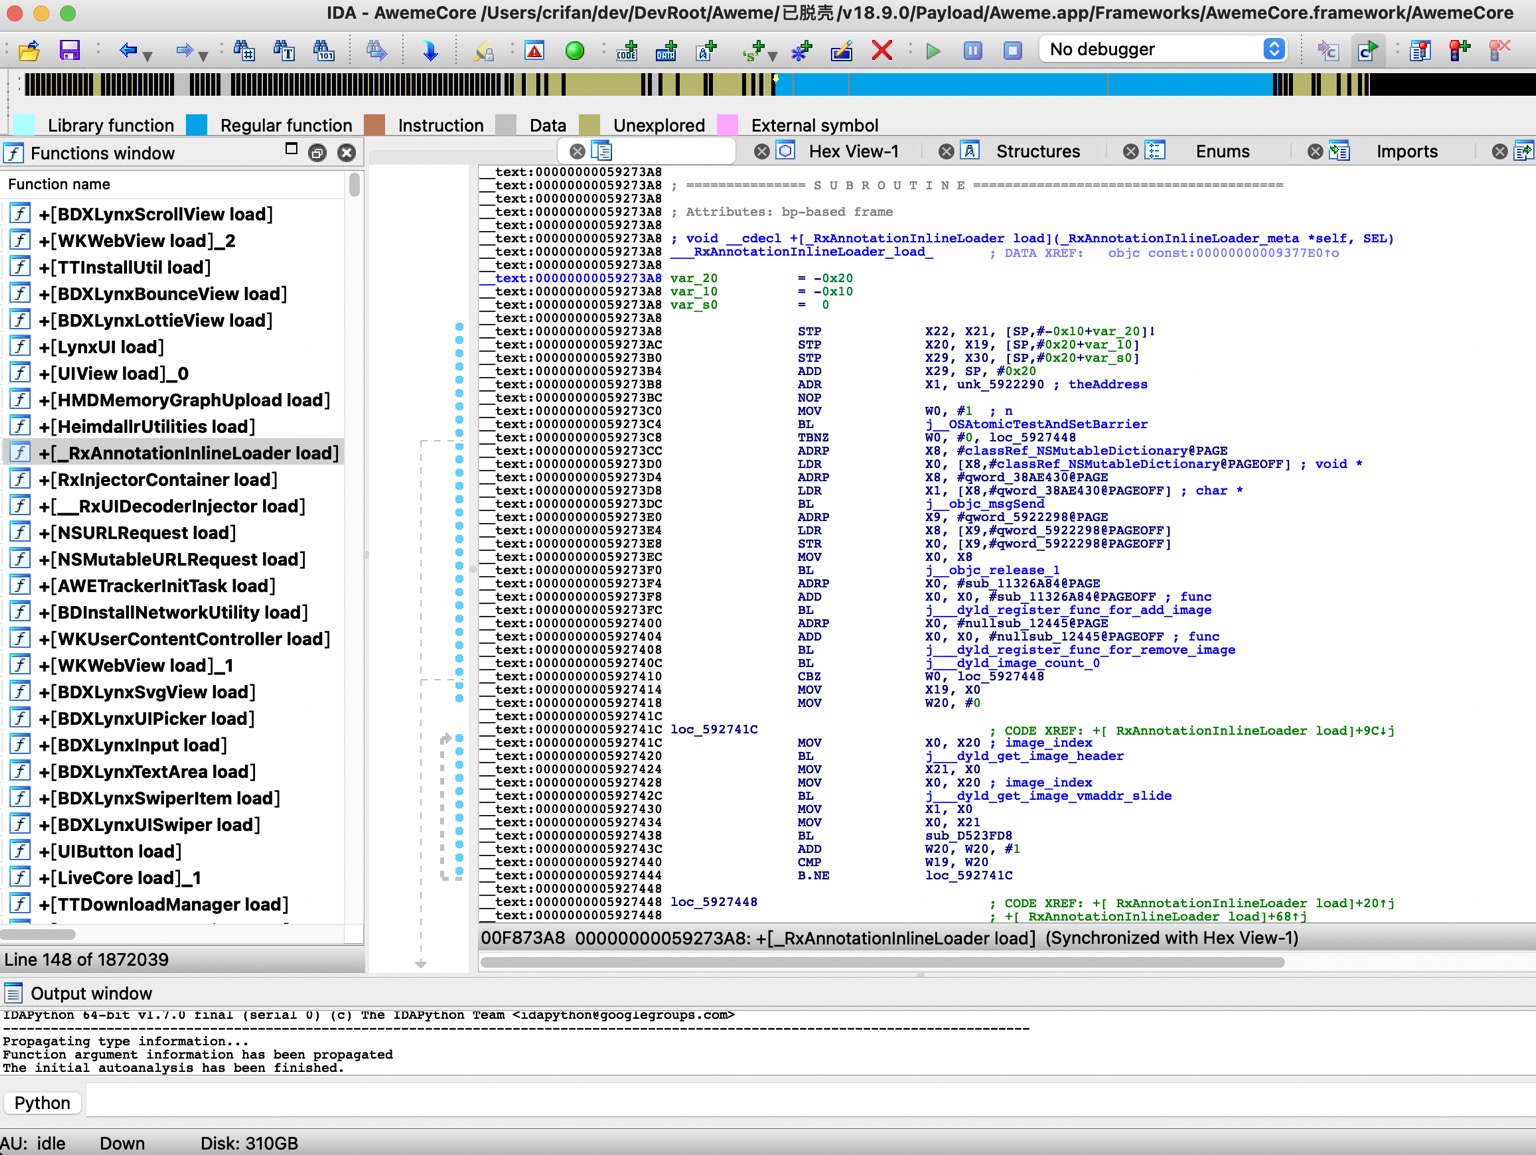Screen dimensions: 1536x1155
Task: Start process with green play button
Action: pos(933,50)
